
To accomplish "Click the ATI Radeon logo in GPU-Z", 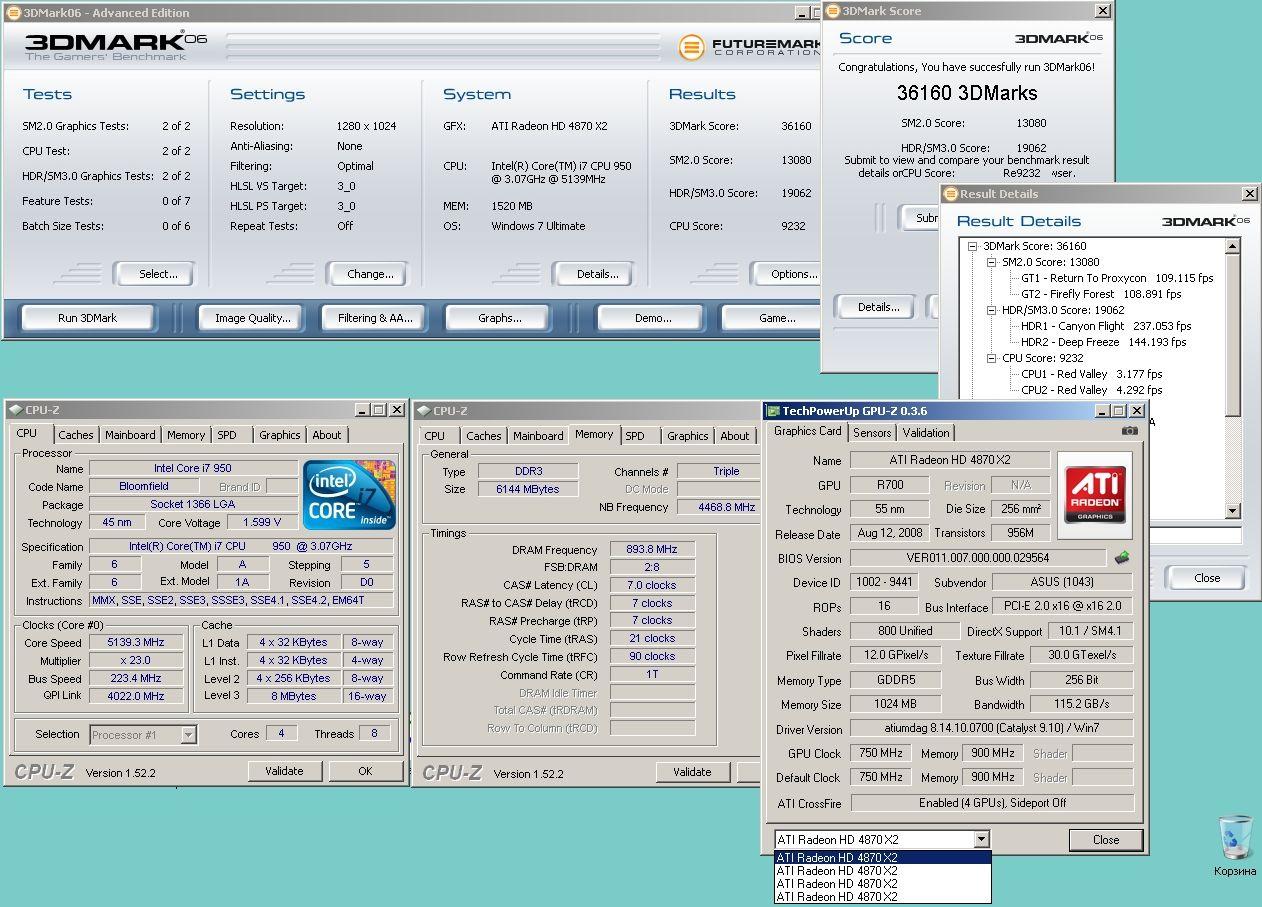I will 1095,495.
